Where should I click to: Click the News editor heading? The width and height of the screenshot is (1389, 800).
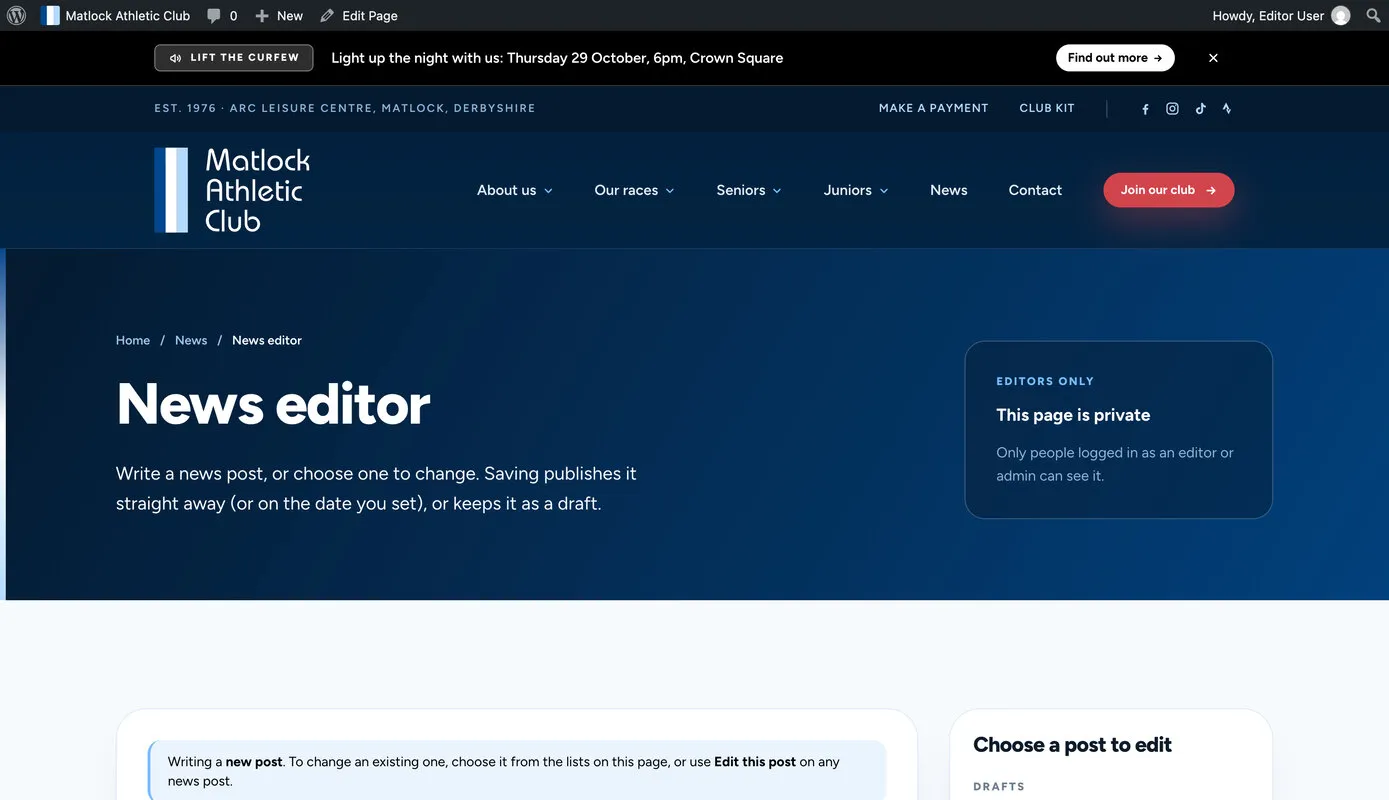273,404
